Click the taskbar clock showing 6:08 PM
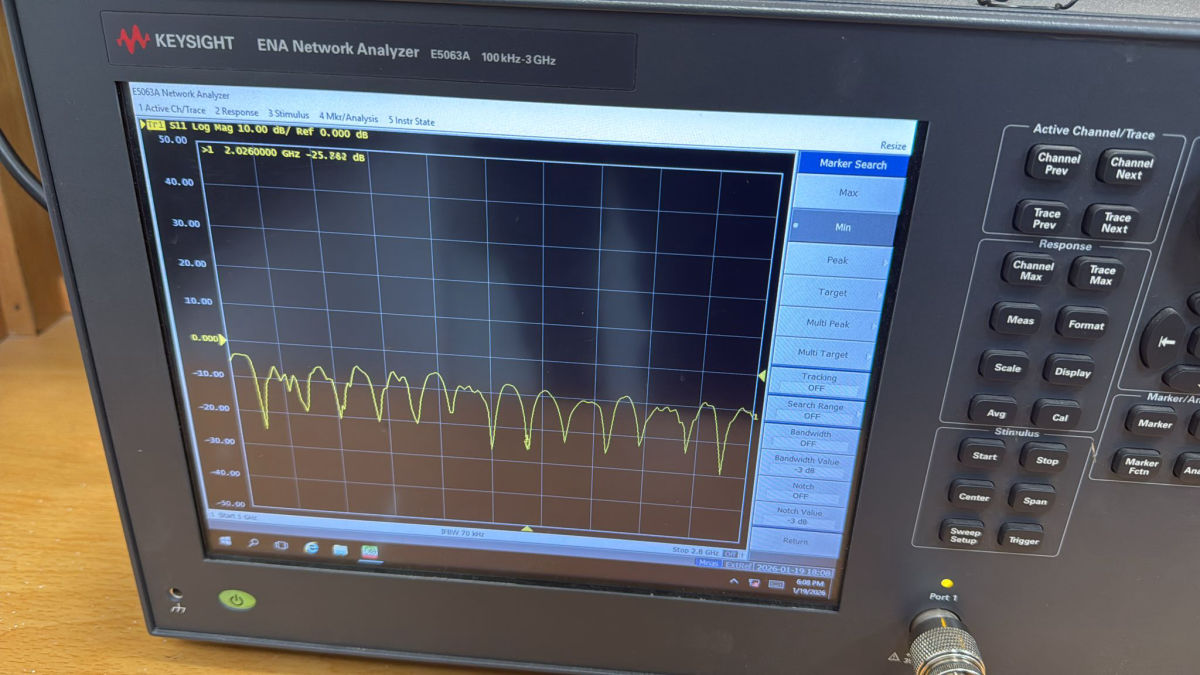Image resolution: width=1200 pixels, height=675 pixels. coord(810,587)
